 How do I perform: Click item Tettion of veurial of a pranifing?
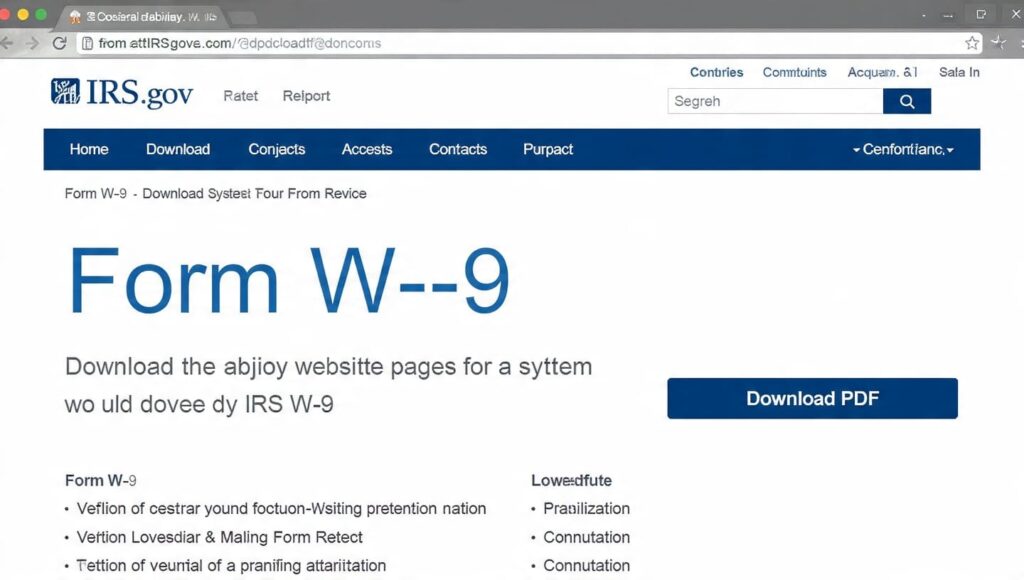click(231, 566)
